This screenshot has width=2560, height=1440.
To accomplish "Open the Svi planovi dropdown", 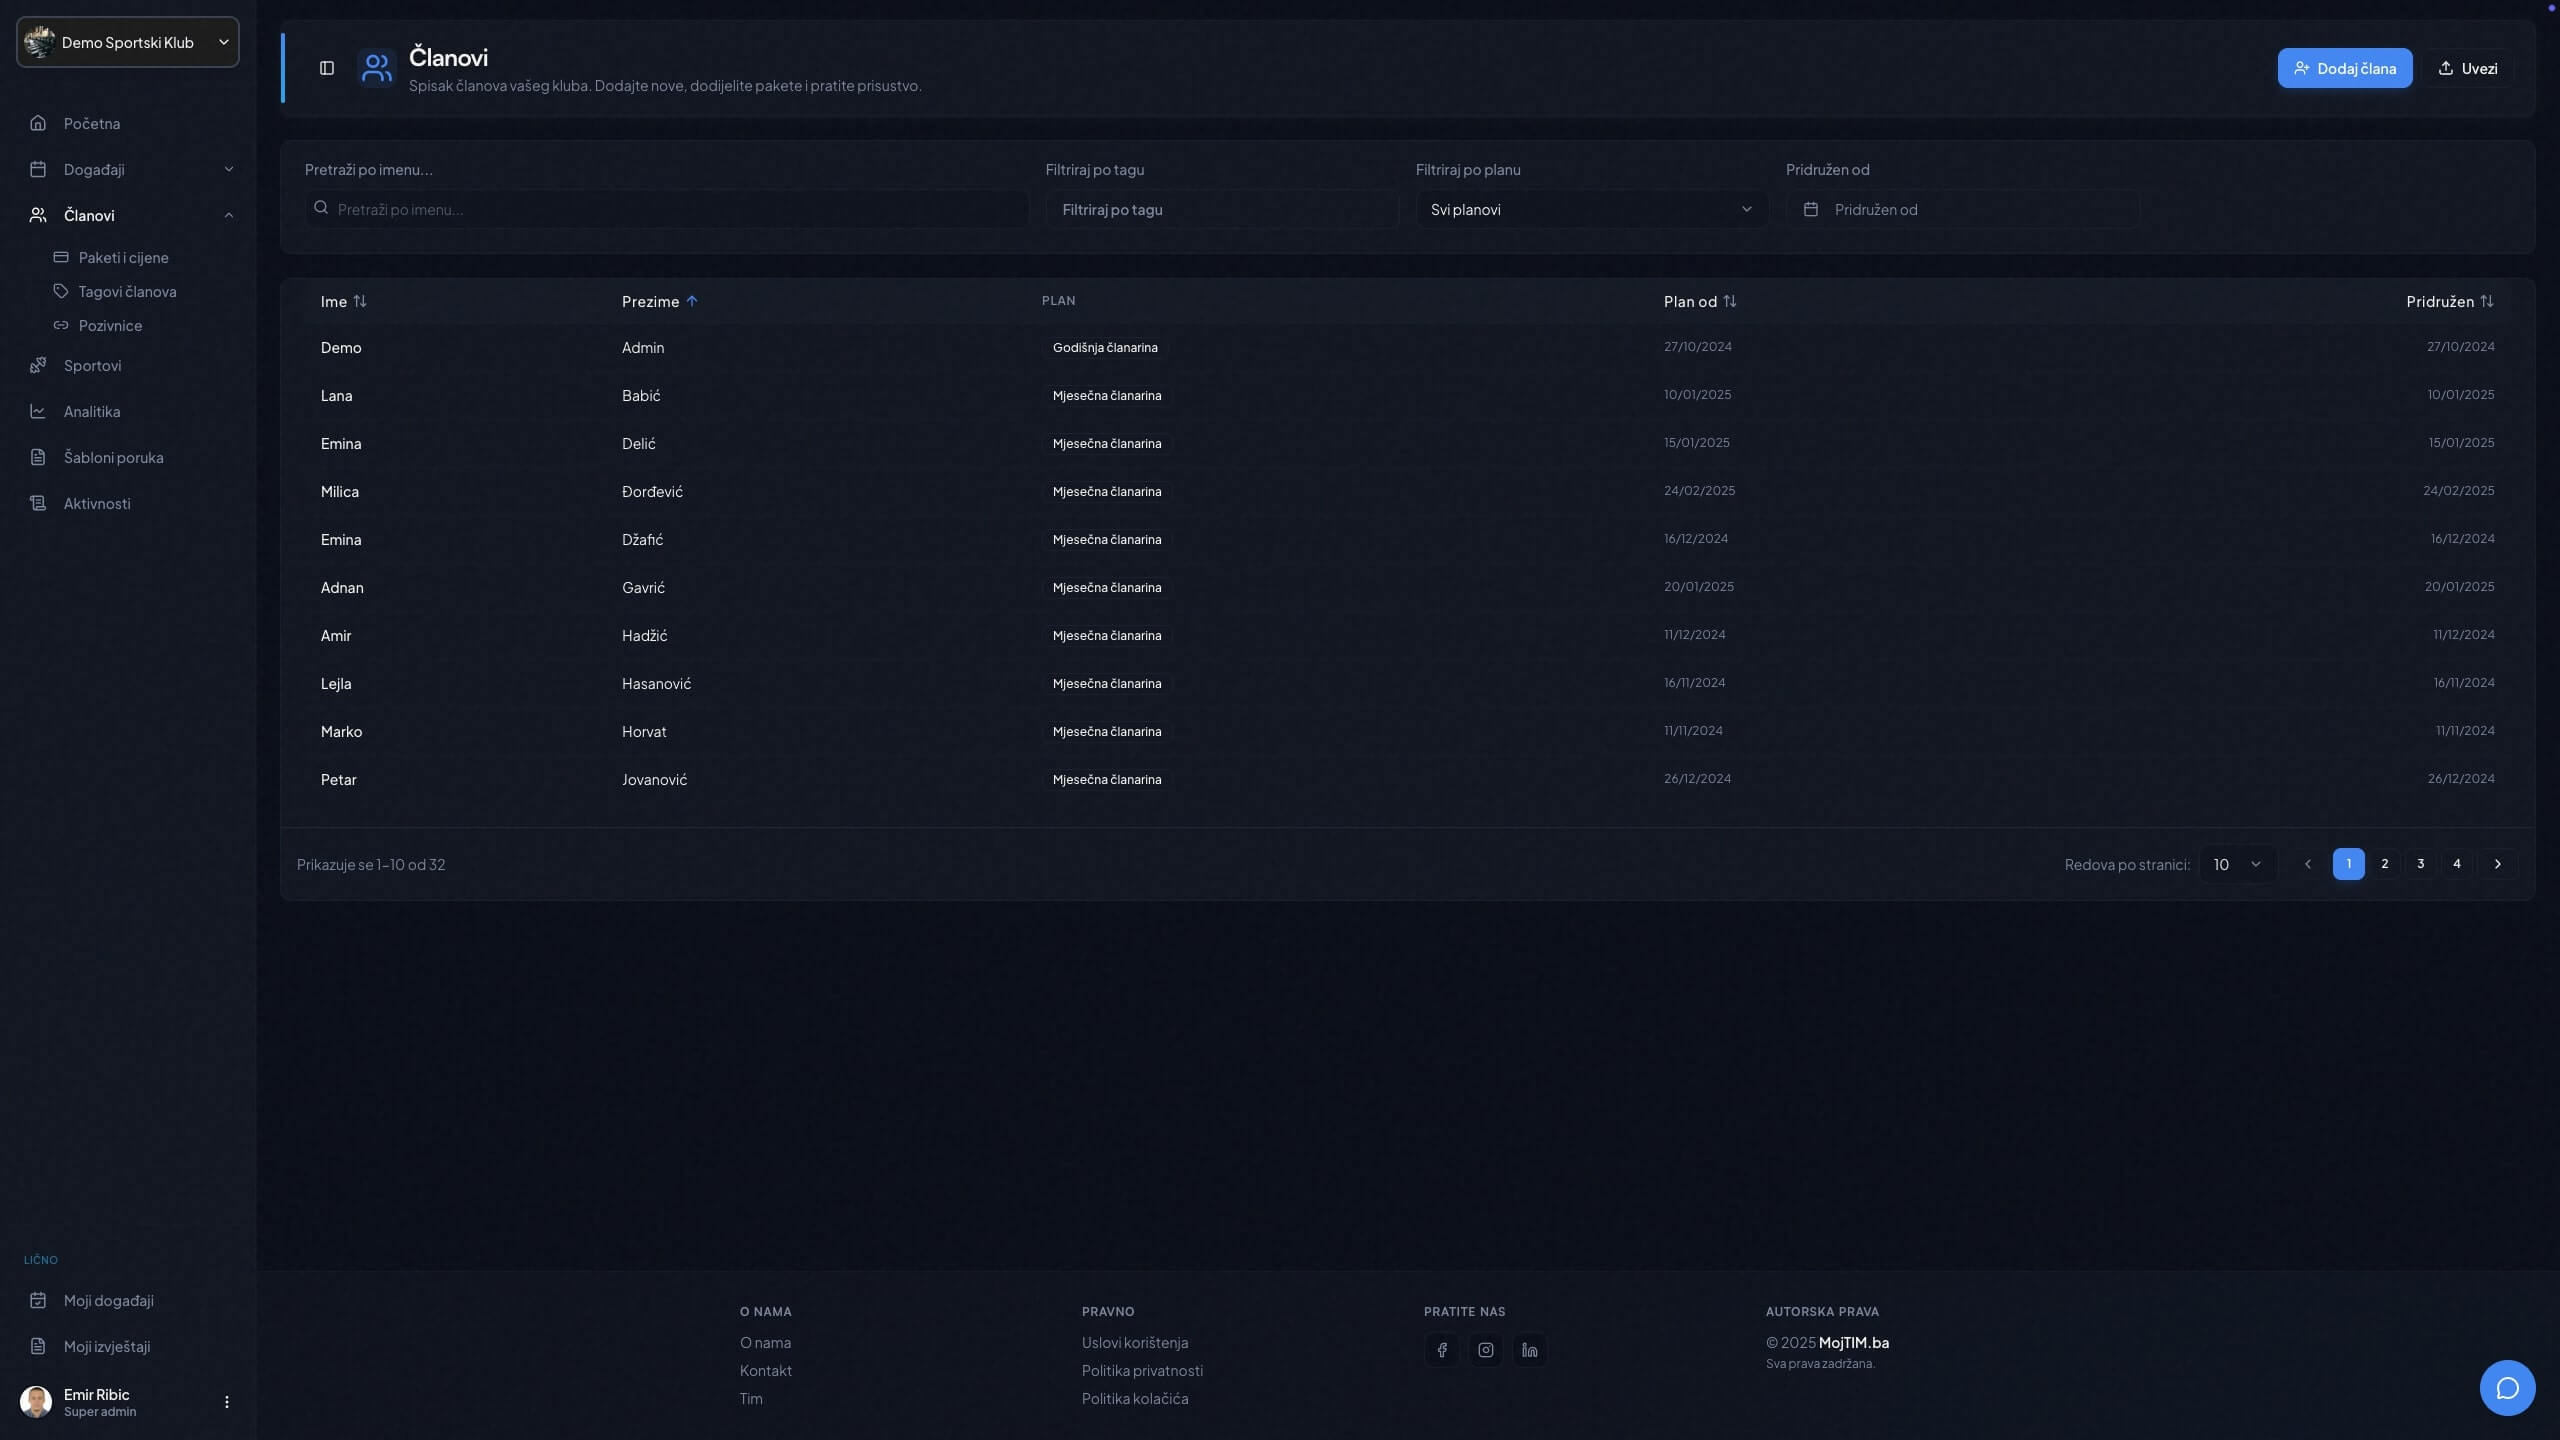I will pyautogui.click(x=1590, y=209).
